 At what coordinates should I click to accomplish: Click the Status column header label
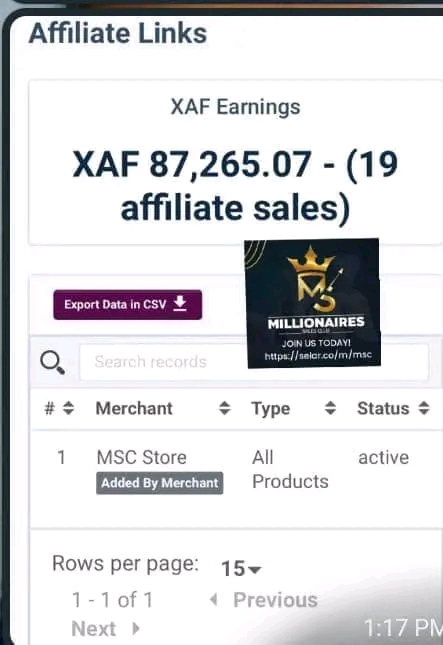(383, 408)
